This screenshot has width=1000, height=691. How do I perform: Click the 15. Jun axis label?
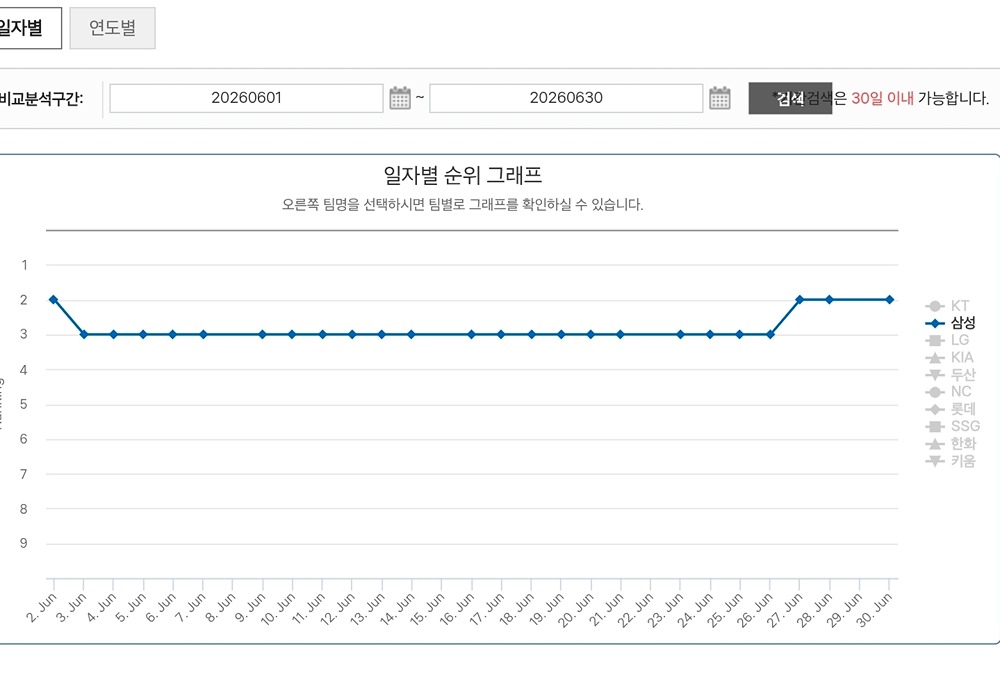(427, 609)
